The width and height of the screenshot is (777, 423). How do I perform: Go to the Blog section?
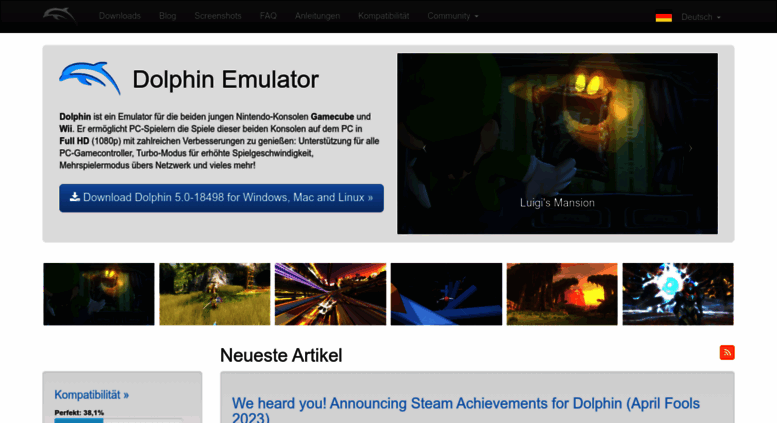167,16
